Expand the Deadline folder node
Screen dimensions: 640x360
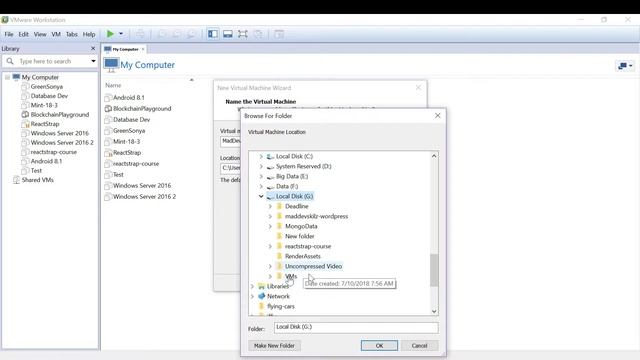(270, 207)
